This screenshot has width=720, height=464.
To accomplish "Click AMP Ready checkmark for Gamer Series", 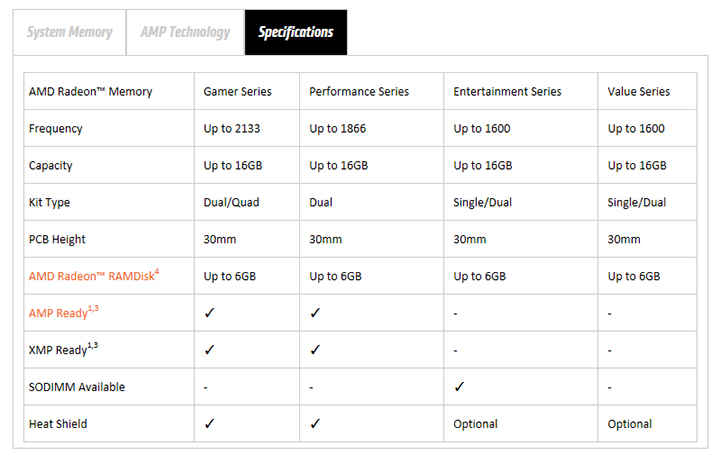I will click(209, 313).
